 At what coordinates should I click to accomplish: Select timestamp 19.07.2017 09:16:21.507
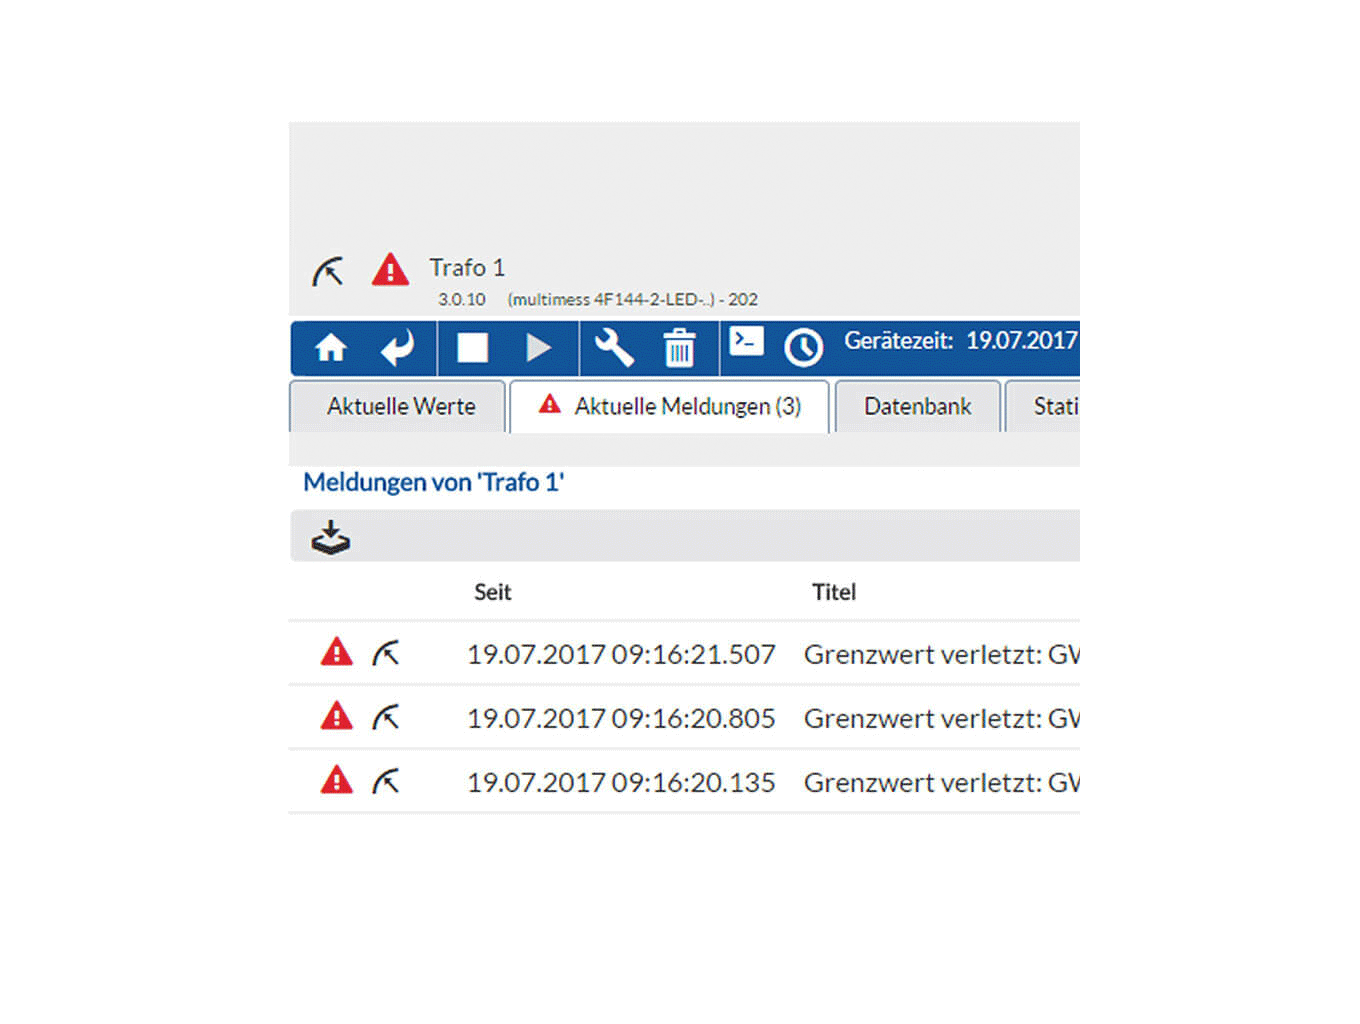[621, 654]
